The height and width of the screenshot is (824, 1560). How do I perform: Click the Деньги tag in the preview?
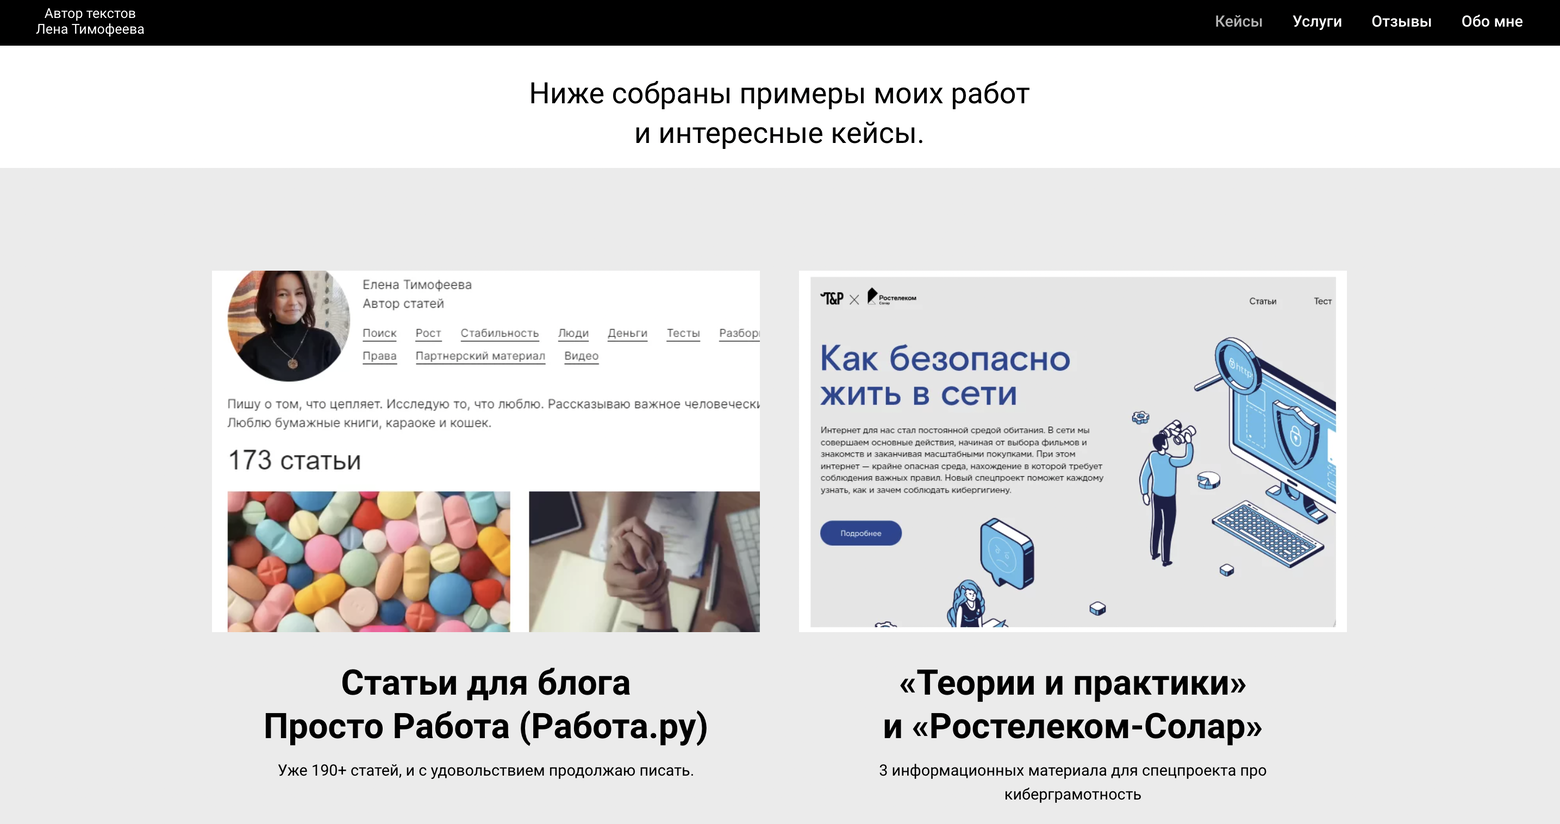tap(627, 333)
